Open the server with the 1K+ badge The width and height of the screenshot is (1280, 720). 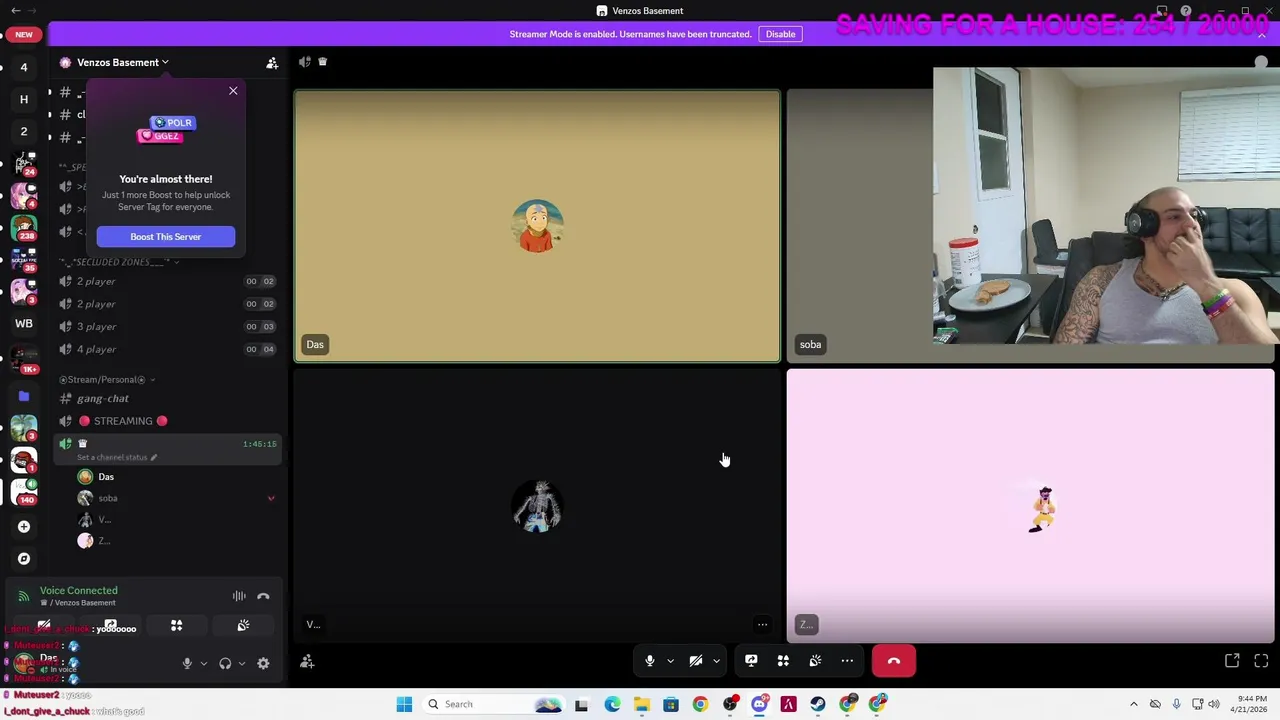(x=24, y=357)
